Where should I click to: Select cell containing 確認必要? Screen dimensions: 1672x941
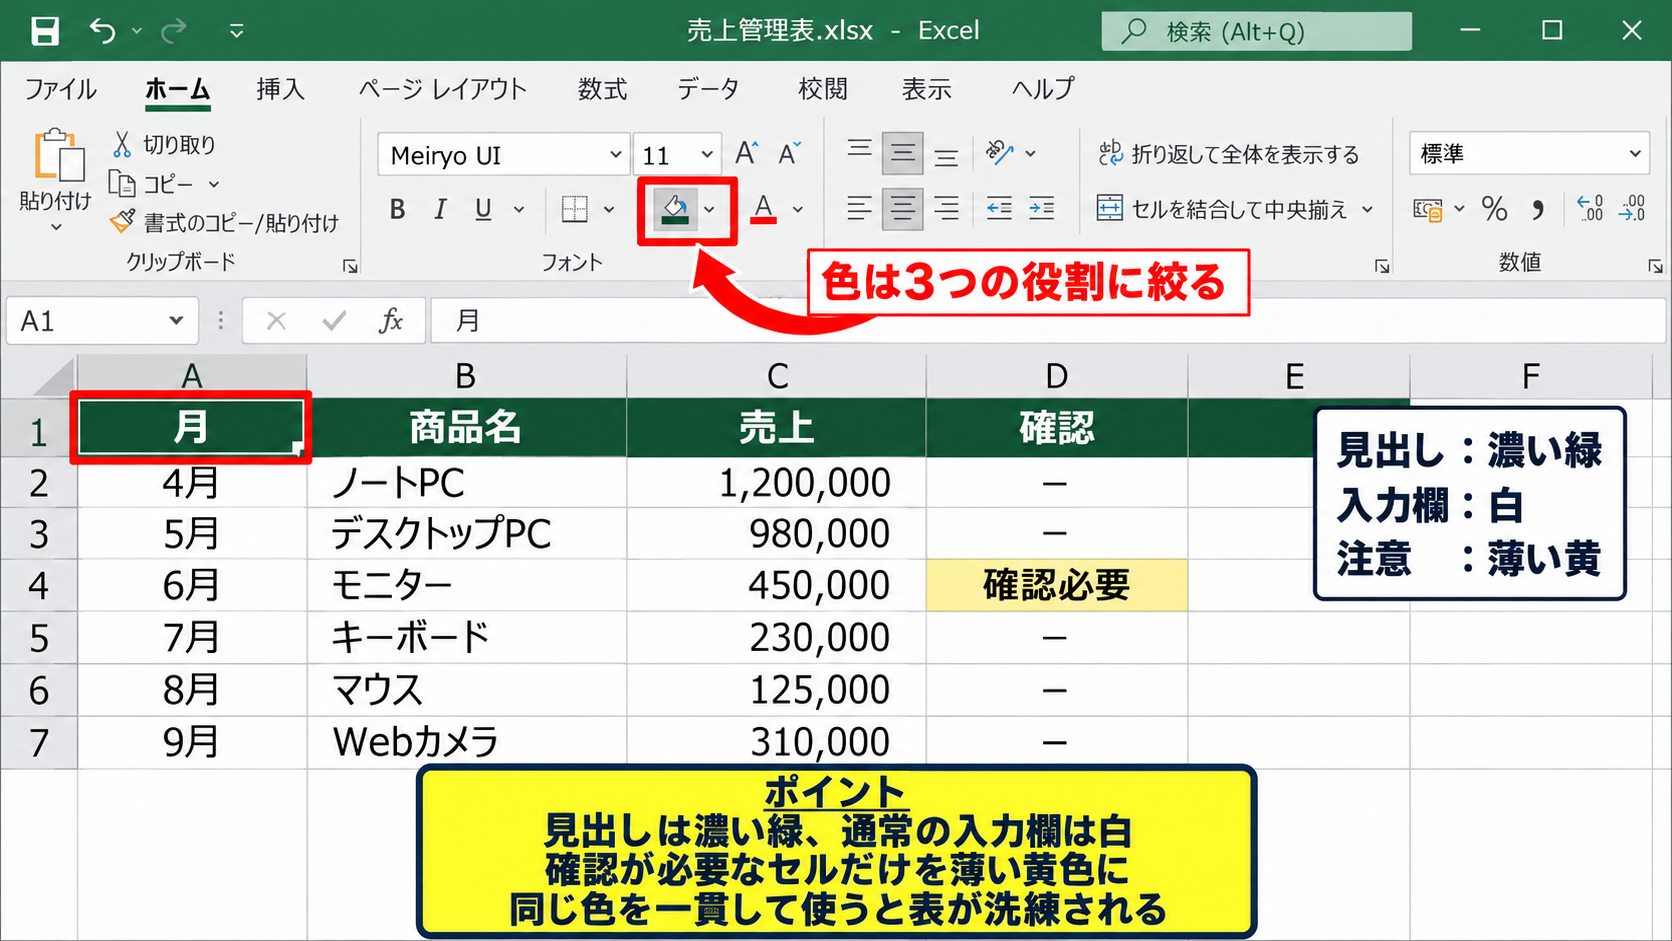(x=1056, y=585)
